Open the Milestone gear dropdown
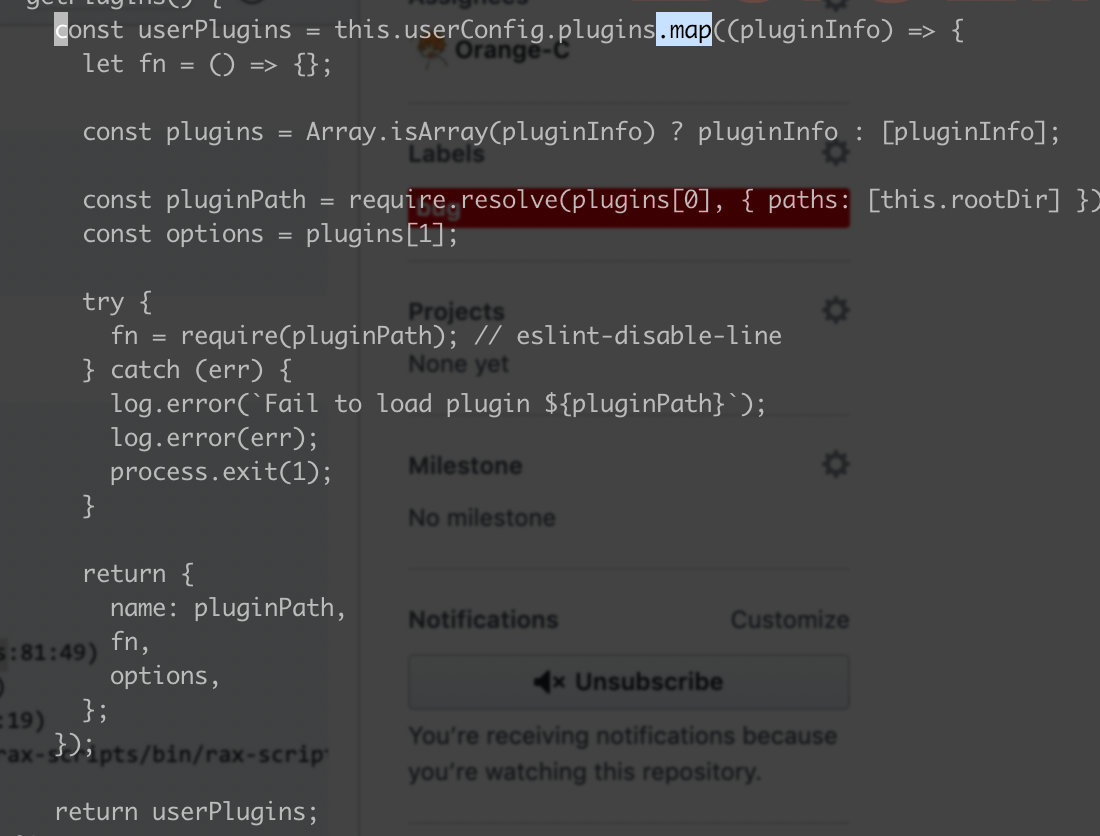 click(835, 464)
